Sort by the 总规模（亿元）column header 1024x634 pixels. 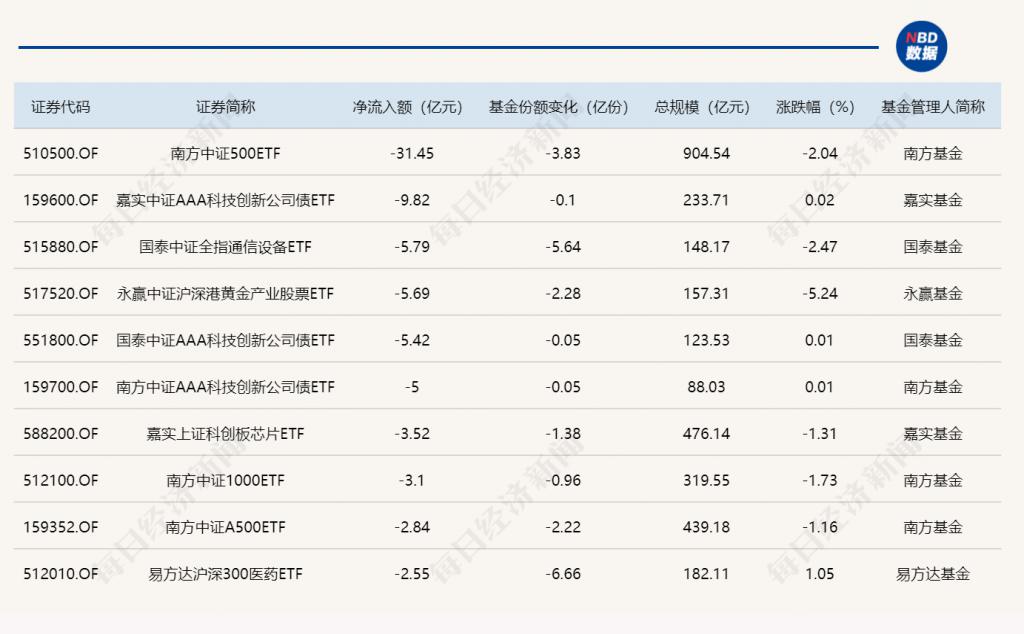pos(702,107)
